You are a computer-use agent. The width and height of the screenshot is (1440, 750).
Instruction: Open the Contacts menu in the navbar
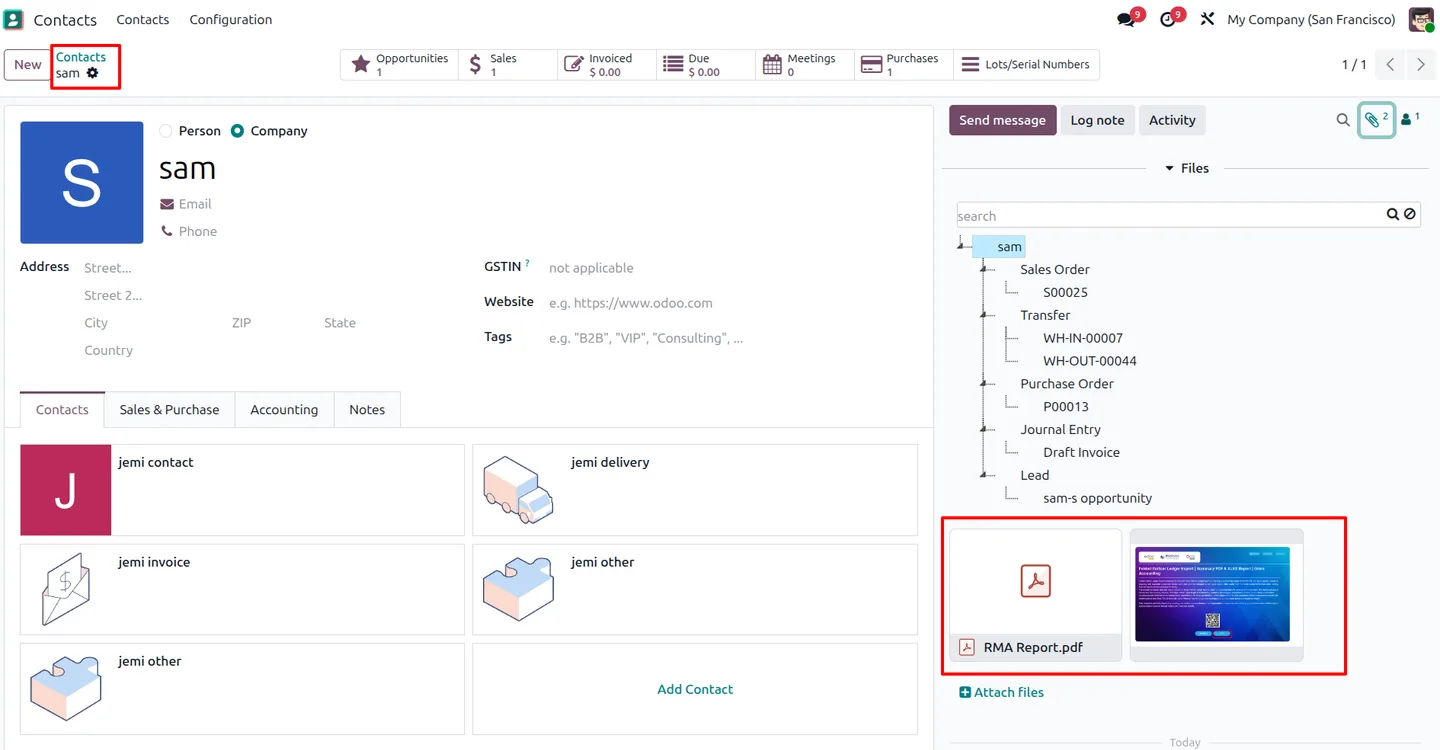tap(143, 20)
